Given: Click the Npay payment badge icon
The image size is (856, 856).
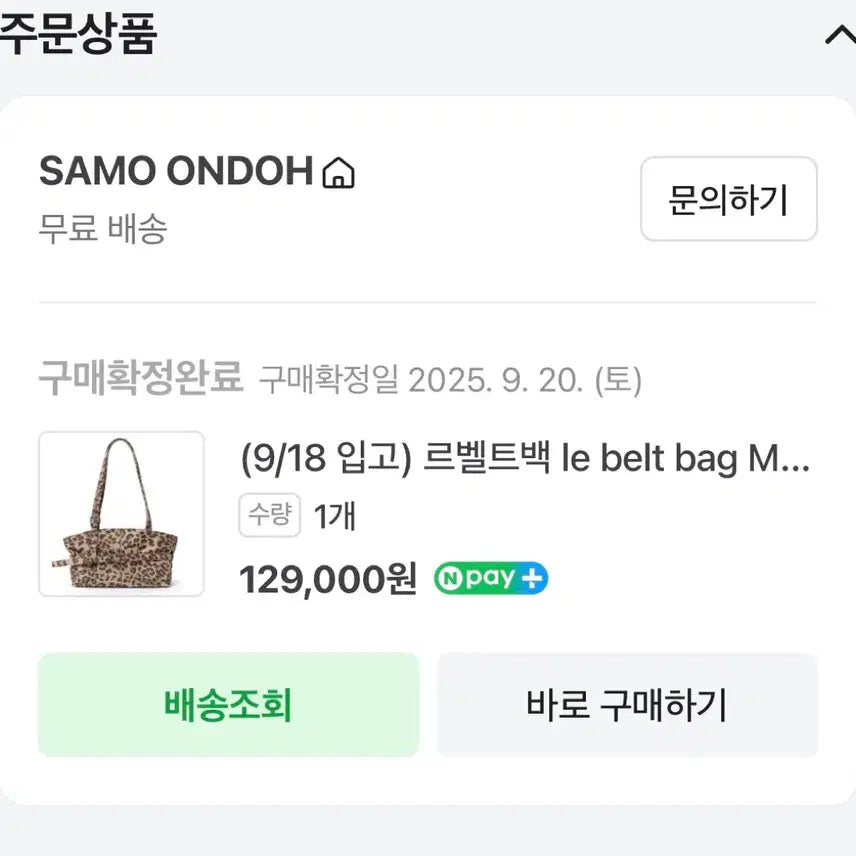Looking at the screenshot, I should 489,578.
